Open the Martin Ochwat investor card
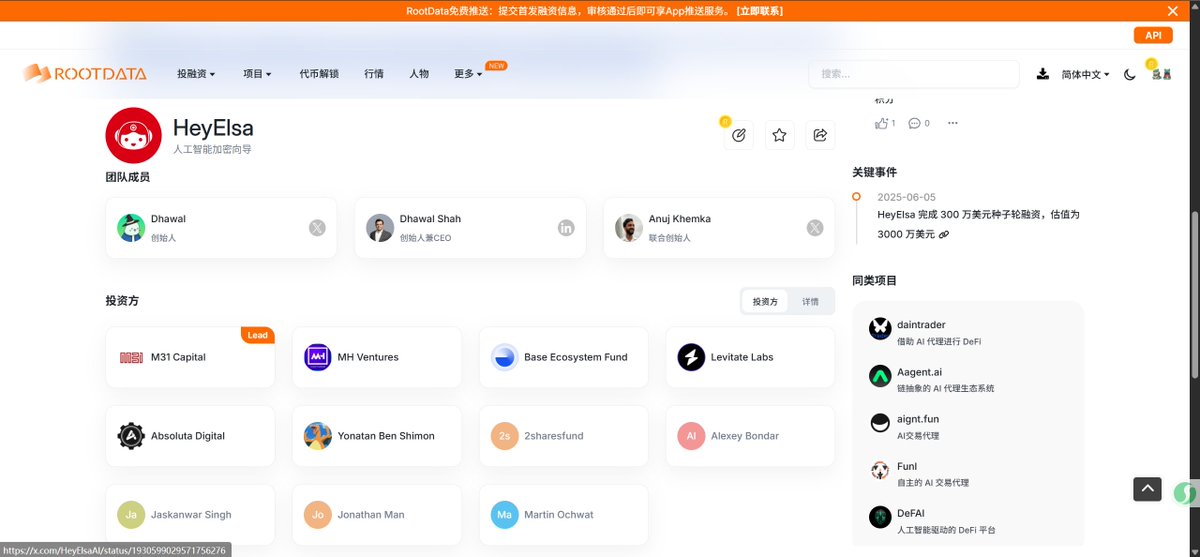Screen dimensions: 1200x557 pos(564,515)
